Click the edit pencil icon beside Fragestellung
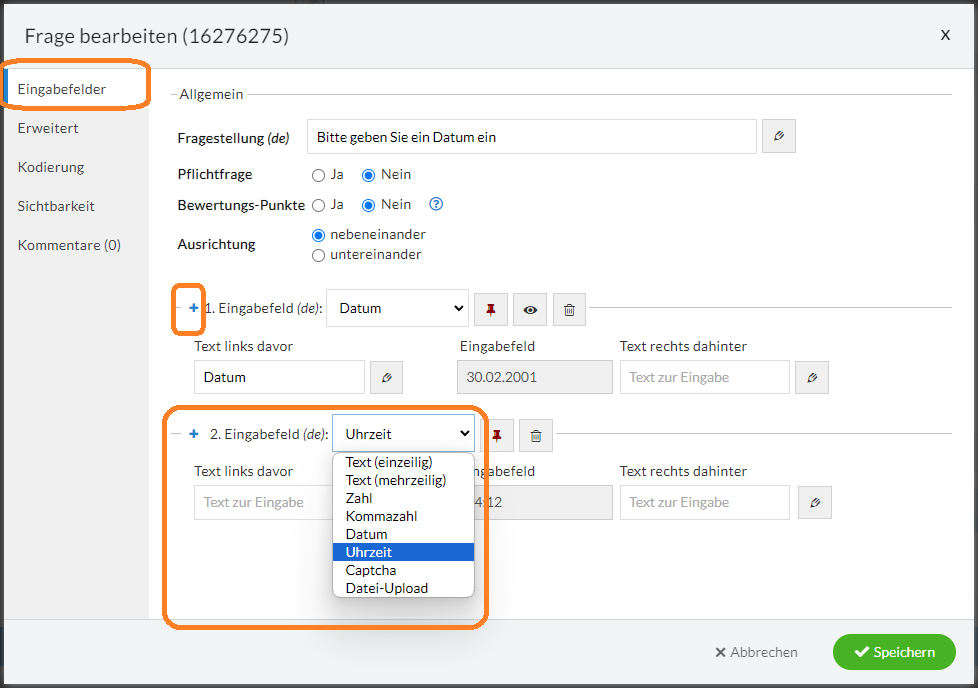Screen dimensions: 978x688 click(778, 137)
